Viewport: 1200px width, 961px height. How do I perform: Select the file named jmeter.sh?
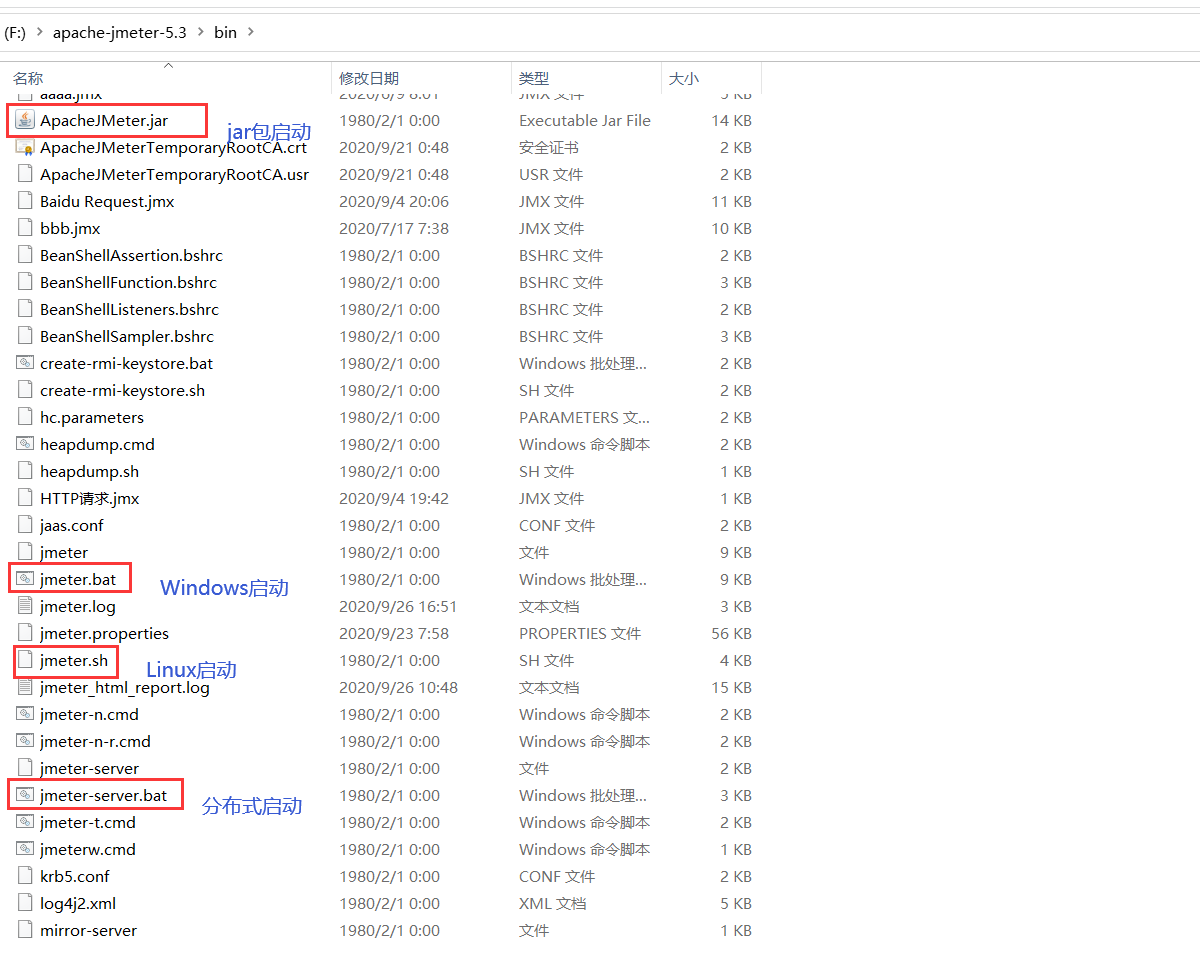74,660
